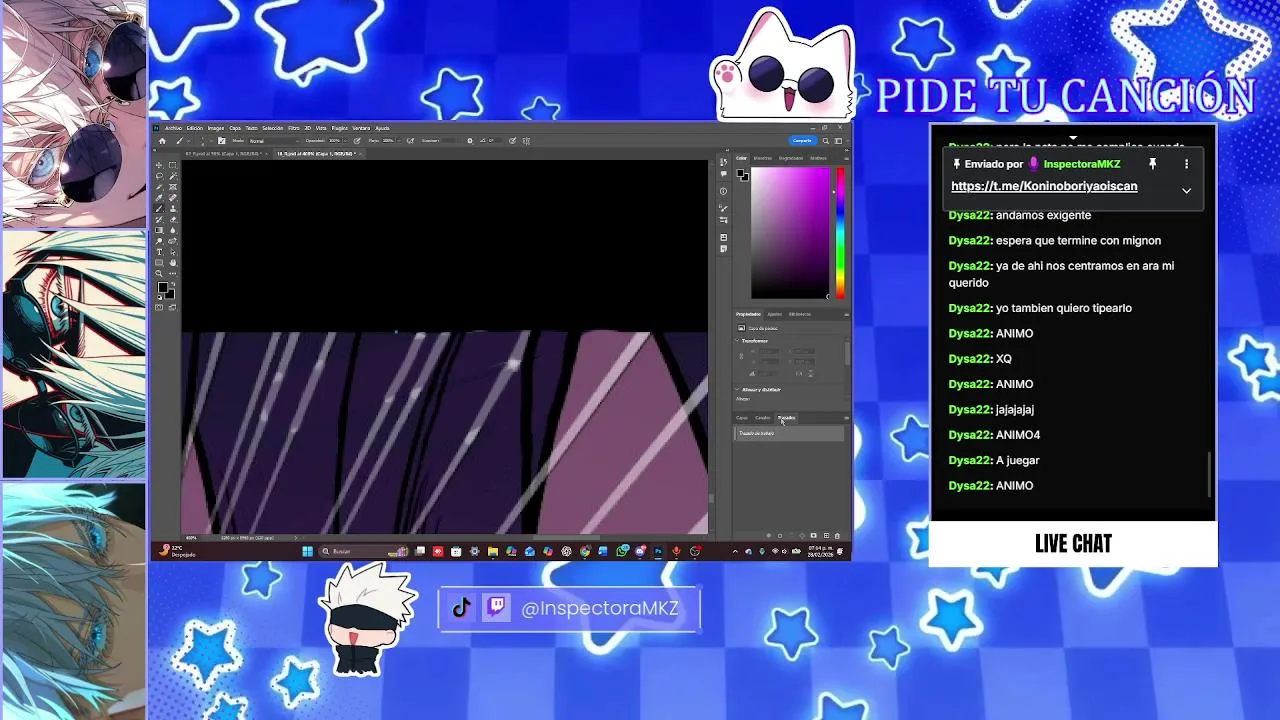Select the Lasso tool

[159, 176]
